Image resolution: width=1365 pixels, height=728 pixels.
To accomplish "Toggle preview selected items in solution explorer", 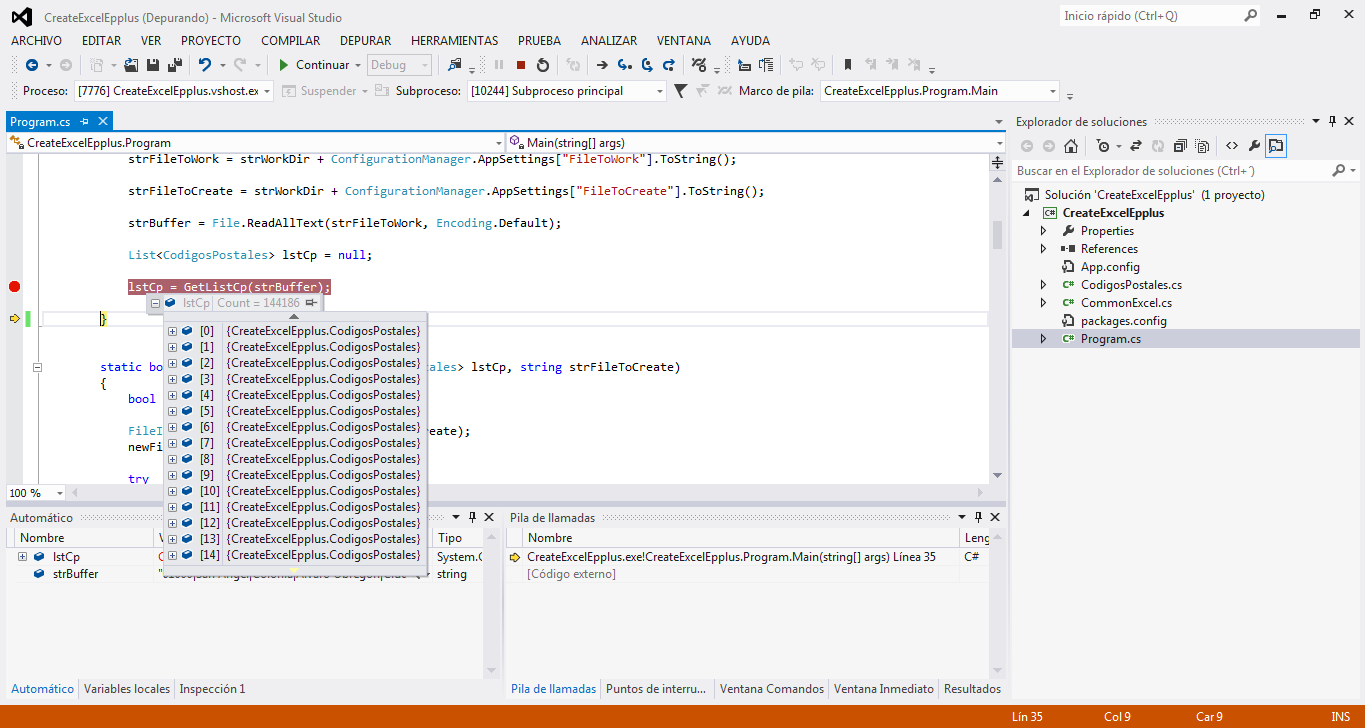I will click(x=1276, y=146).
